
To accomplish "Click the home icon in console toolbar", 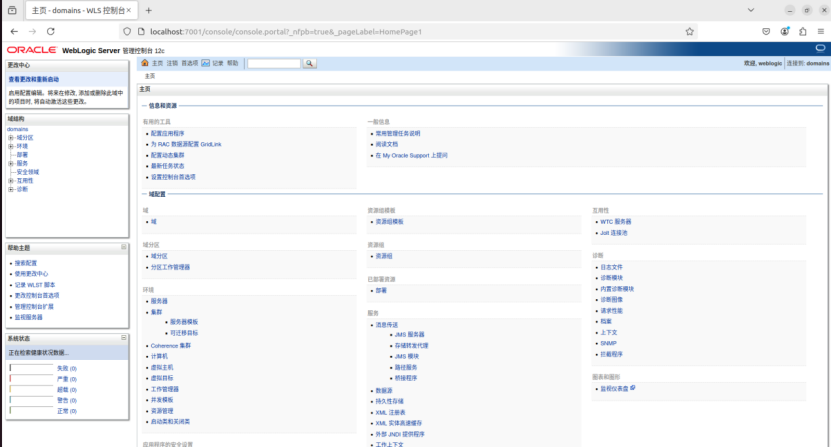I will tap(145, 63).
